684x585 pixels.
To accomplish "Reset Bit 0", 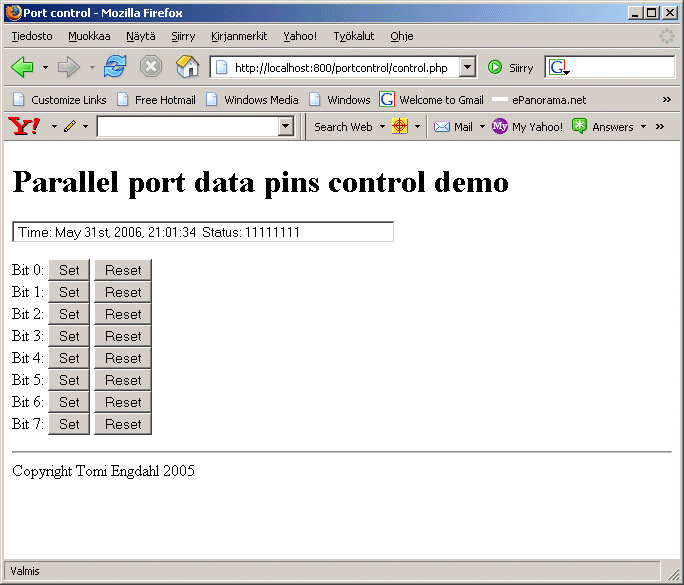I will (x=123, y=270).
